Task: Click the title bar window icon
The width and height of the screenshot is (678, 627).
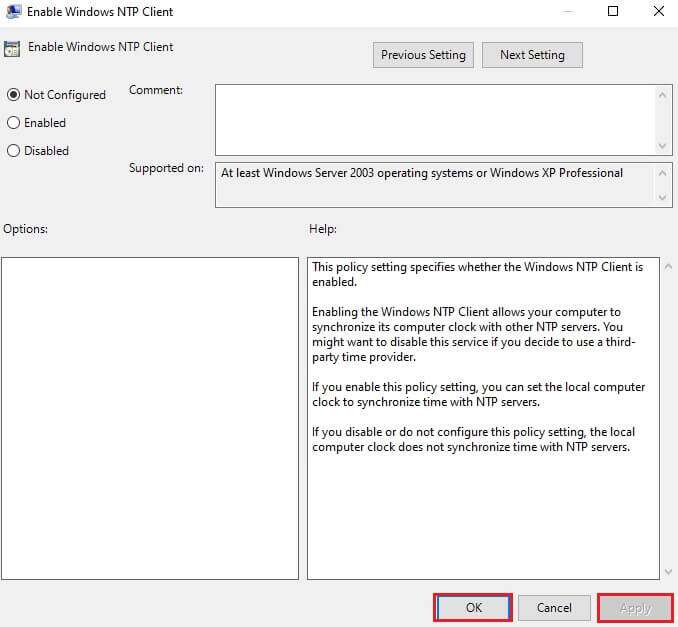Action: click(13, 11)
